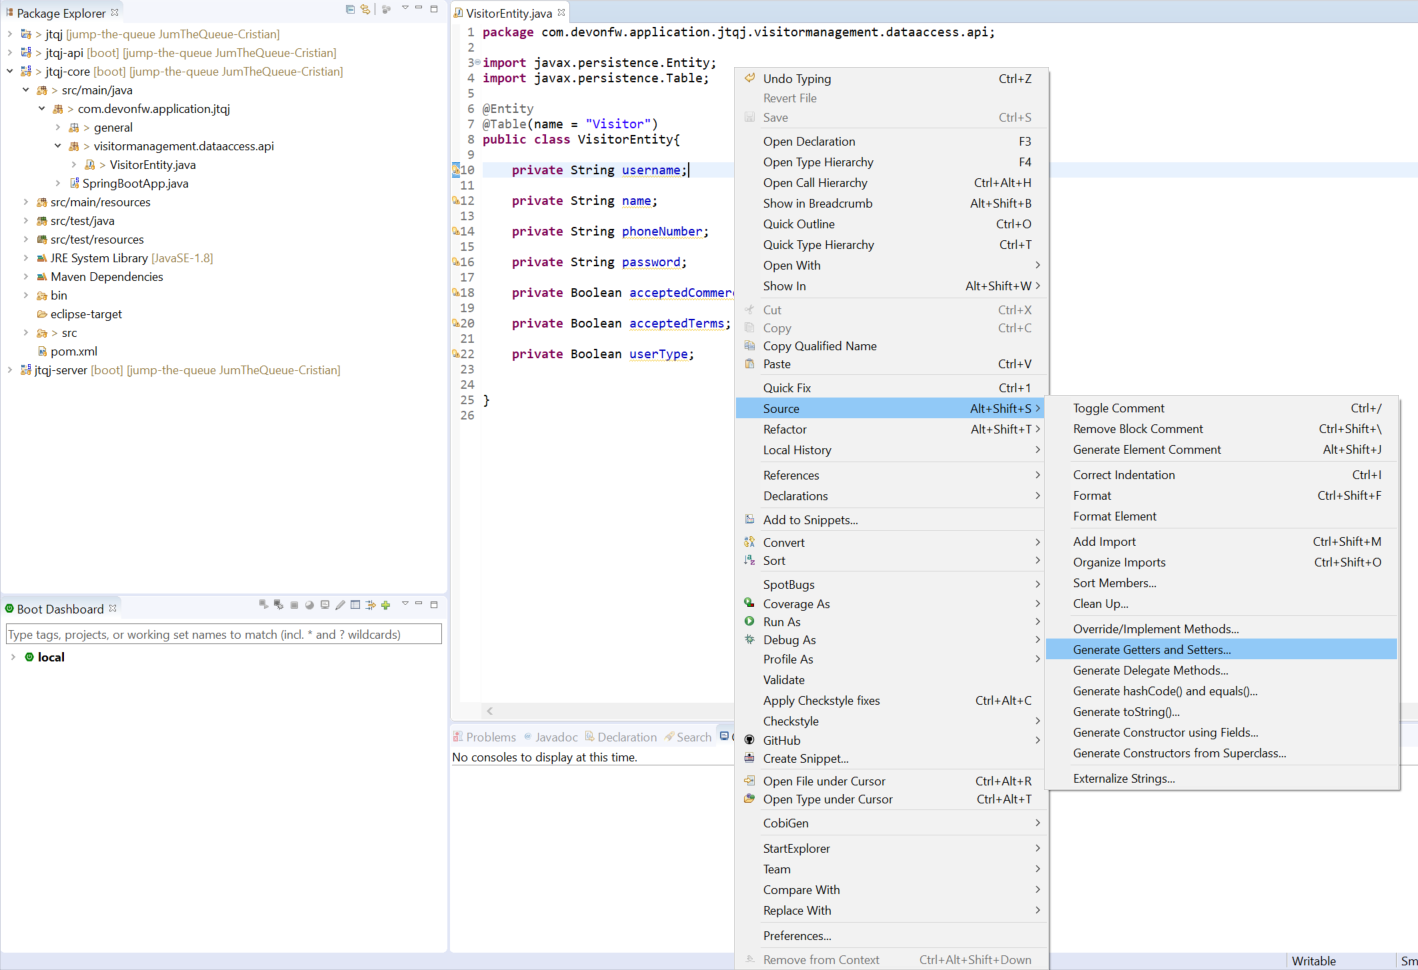Stop a Boot Dashboard process
The height and width of the screenshot is (970, 1418).
[294, 606]
